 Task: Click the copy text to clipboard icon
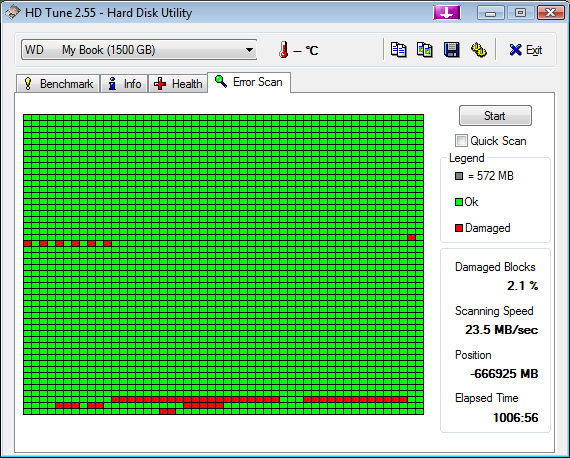pos(398,50)
